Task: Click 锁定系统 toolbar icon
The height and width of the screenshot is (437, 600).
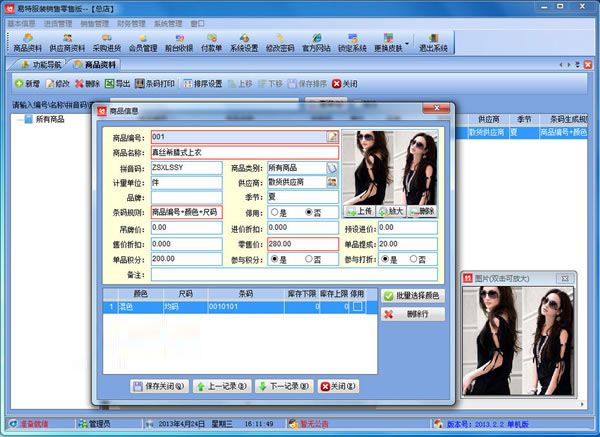Action: click(x=352, y=41)
